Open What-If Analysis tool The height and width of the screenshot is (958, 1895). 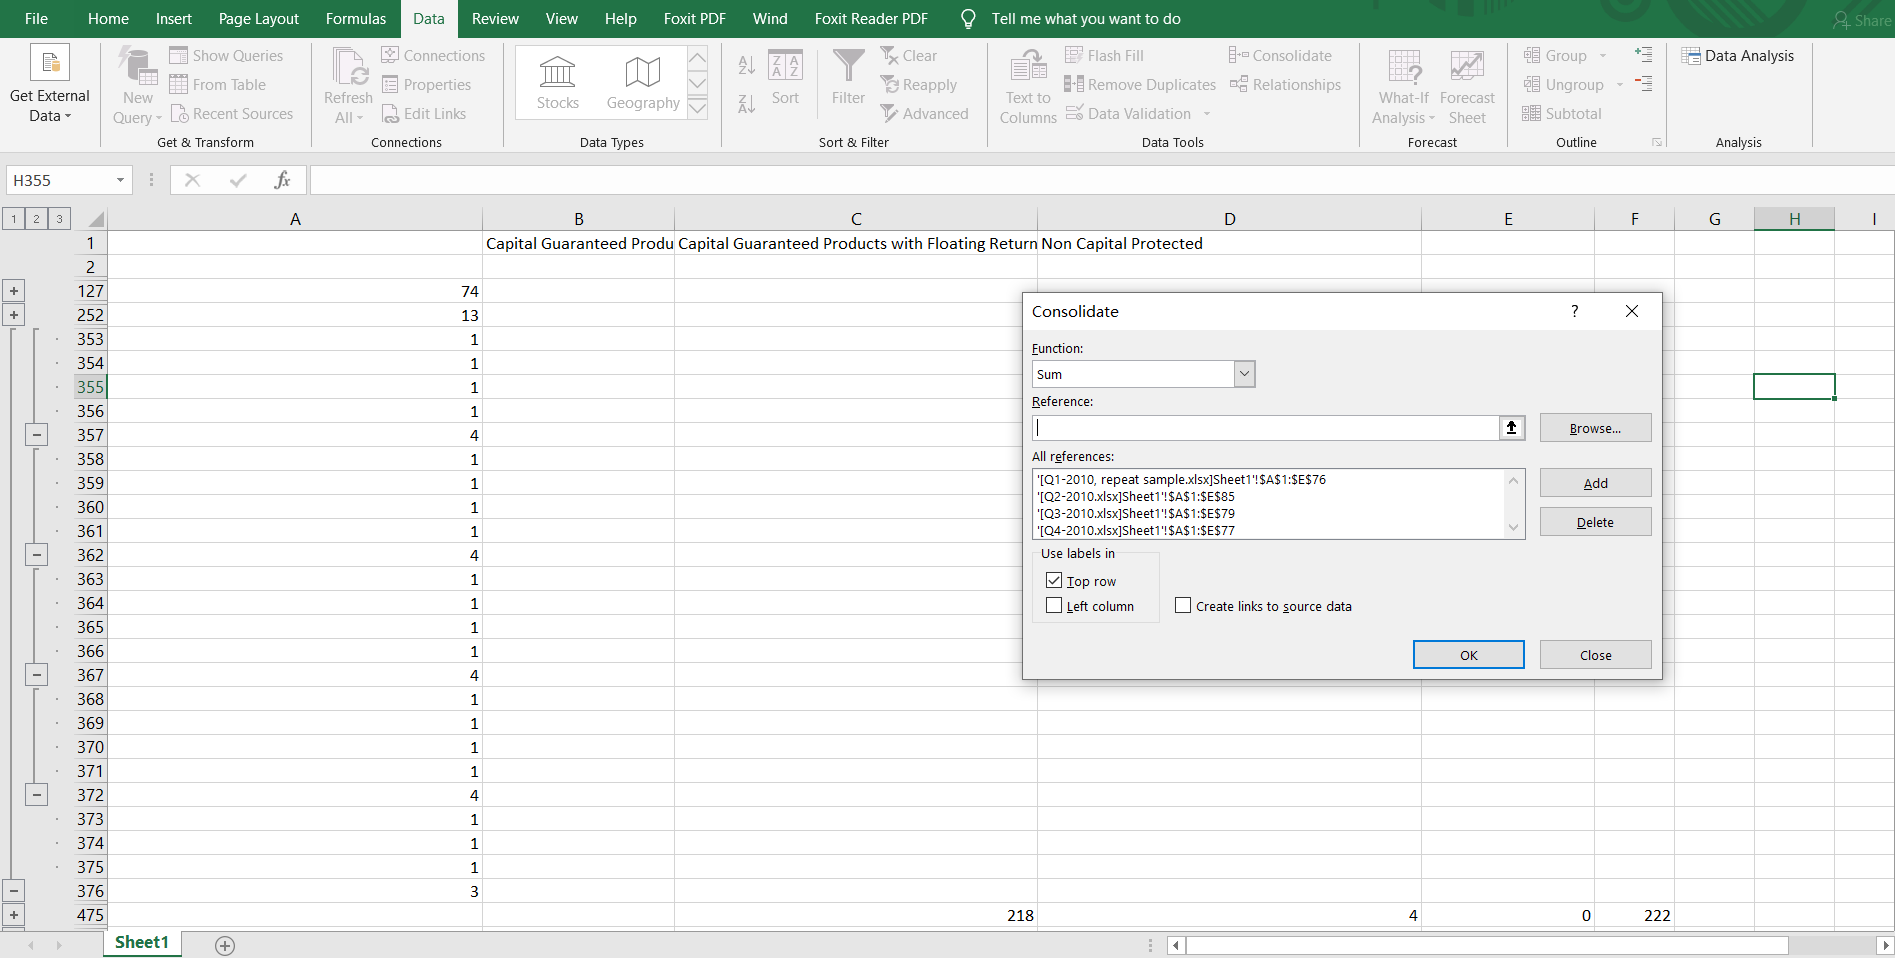(x=1403, y=86)
